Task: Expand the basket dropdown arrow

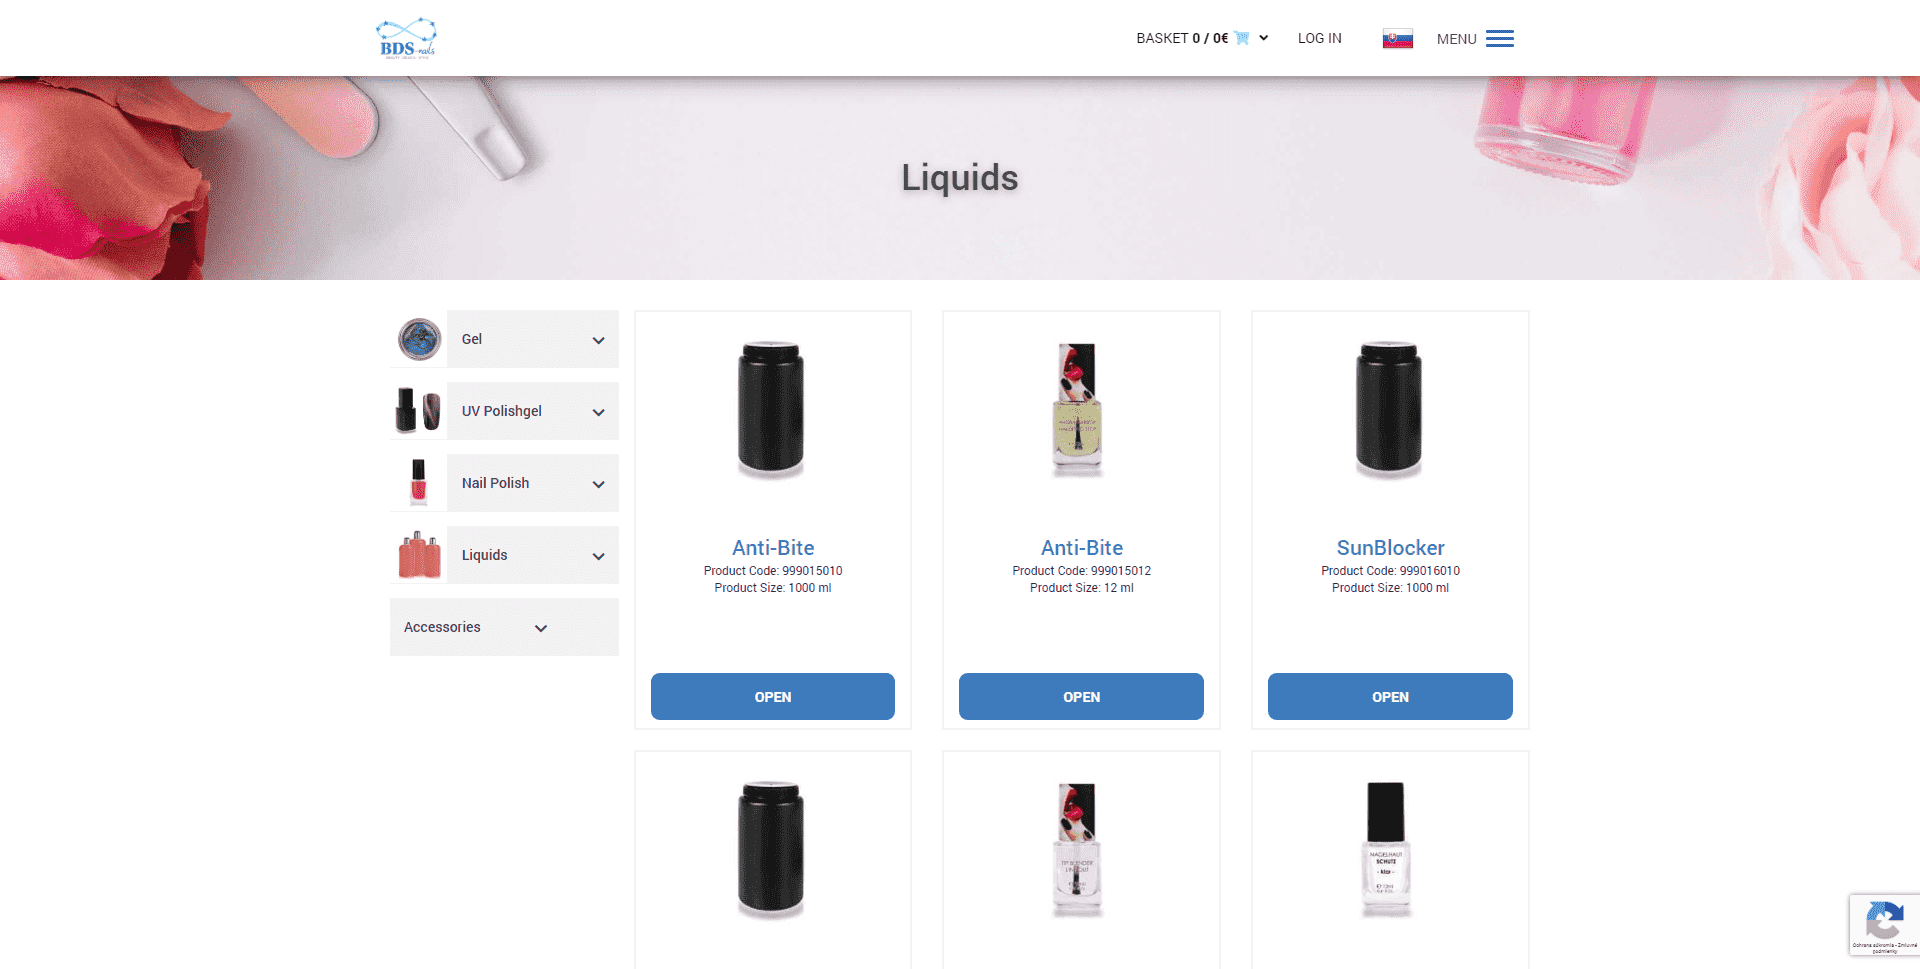Action: tap(1264, 38)
